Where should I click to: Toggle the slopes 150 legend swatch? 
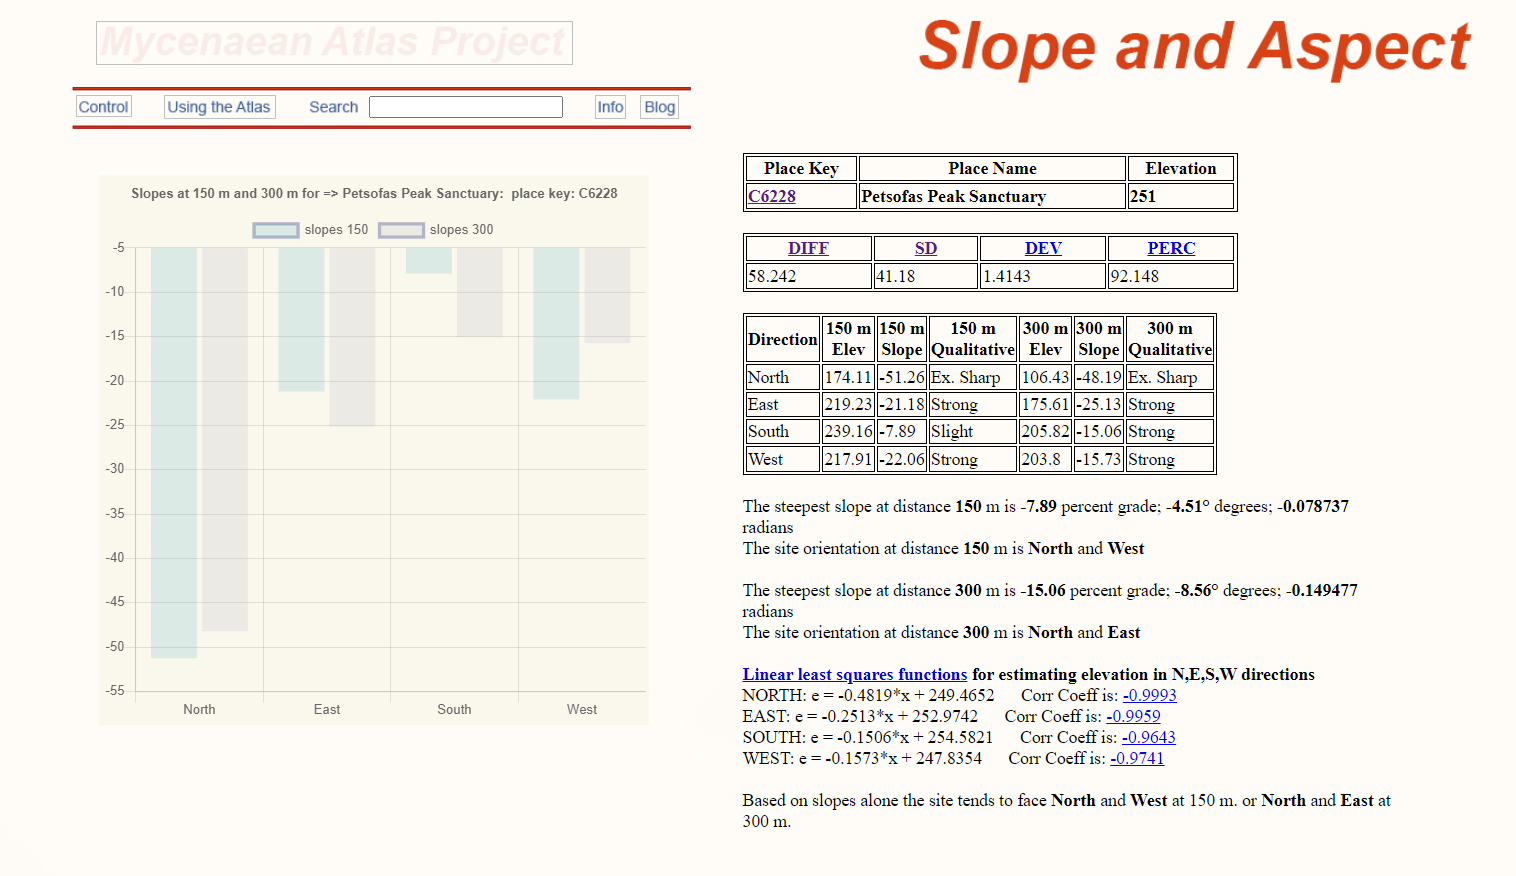276,230
